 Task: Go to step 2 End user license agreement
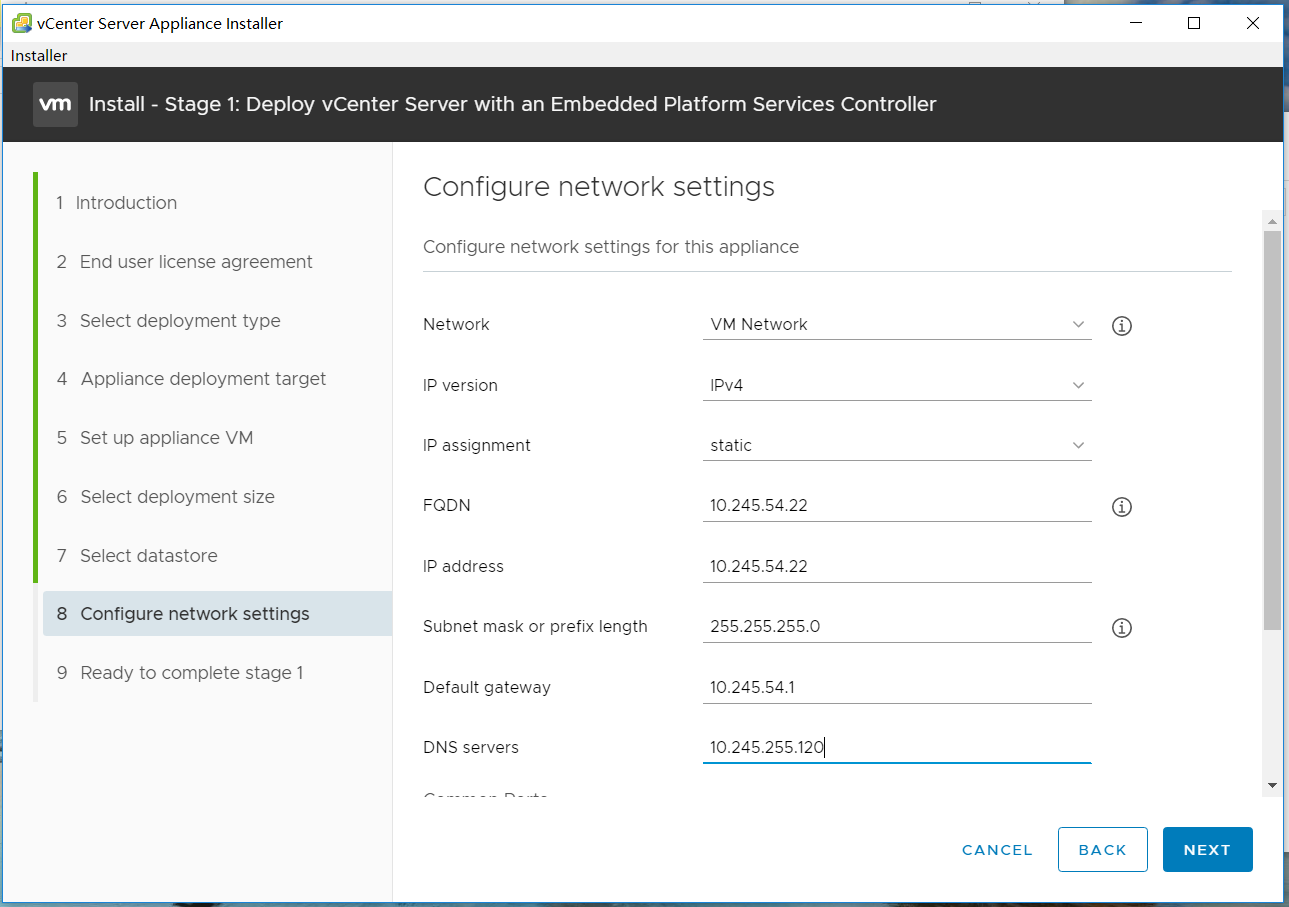click(x=184, y=262)
